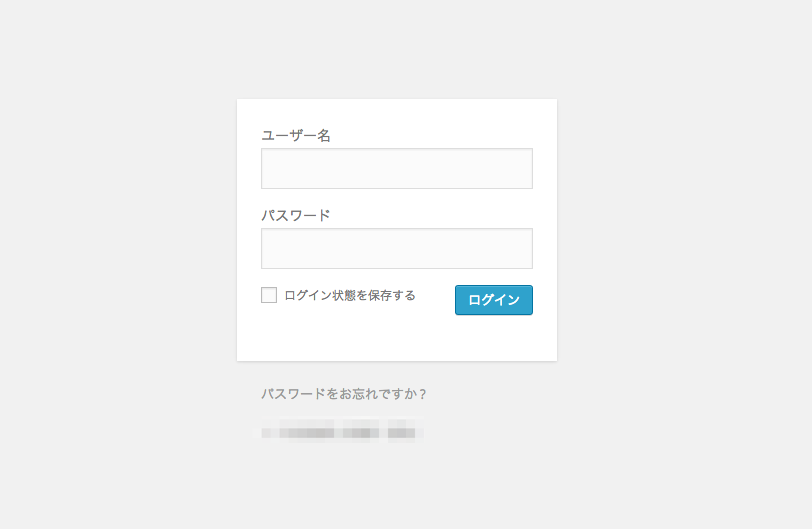Click an empty area of the white login panel

click(397, 339)
